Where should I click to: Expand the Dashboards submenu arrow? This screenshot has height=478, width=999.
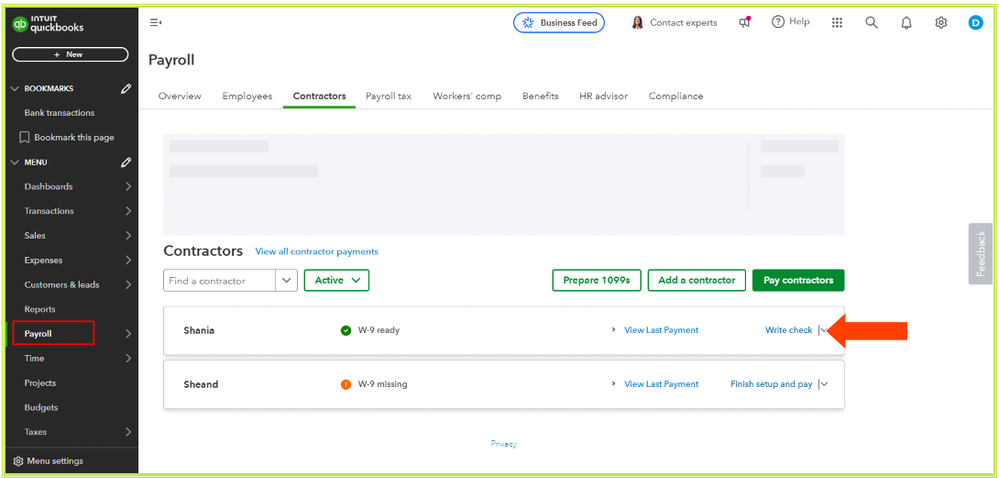[128, 187]
